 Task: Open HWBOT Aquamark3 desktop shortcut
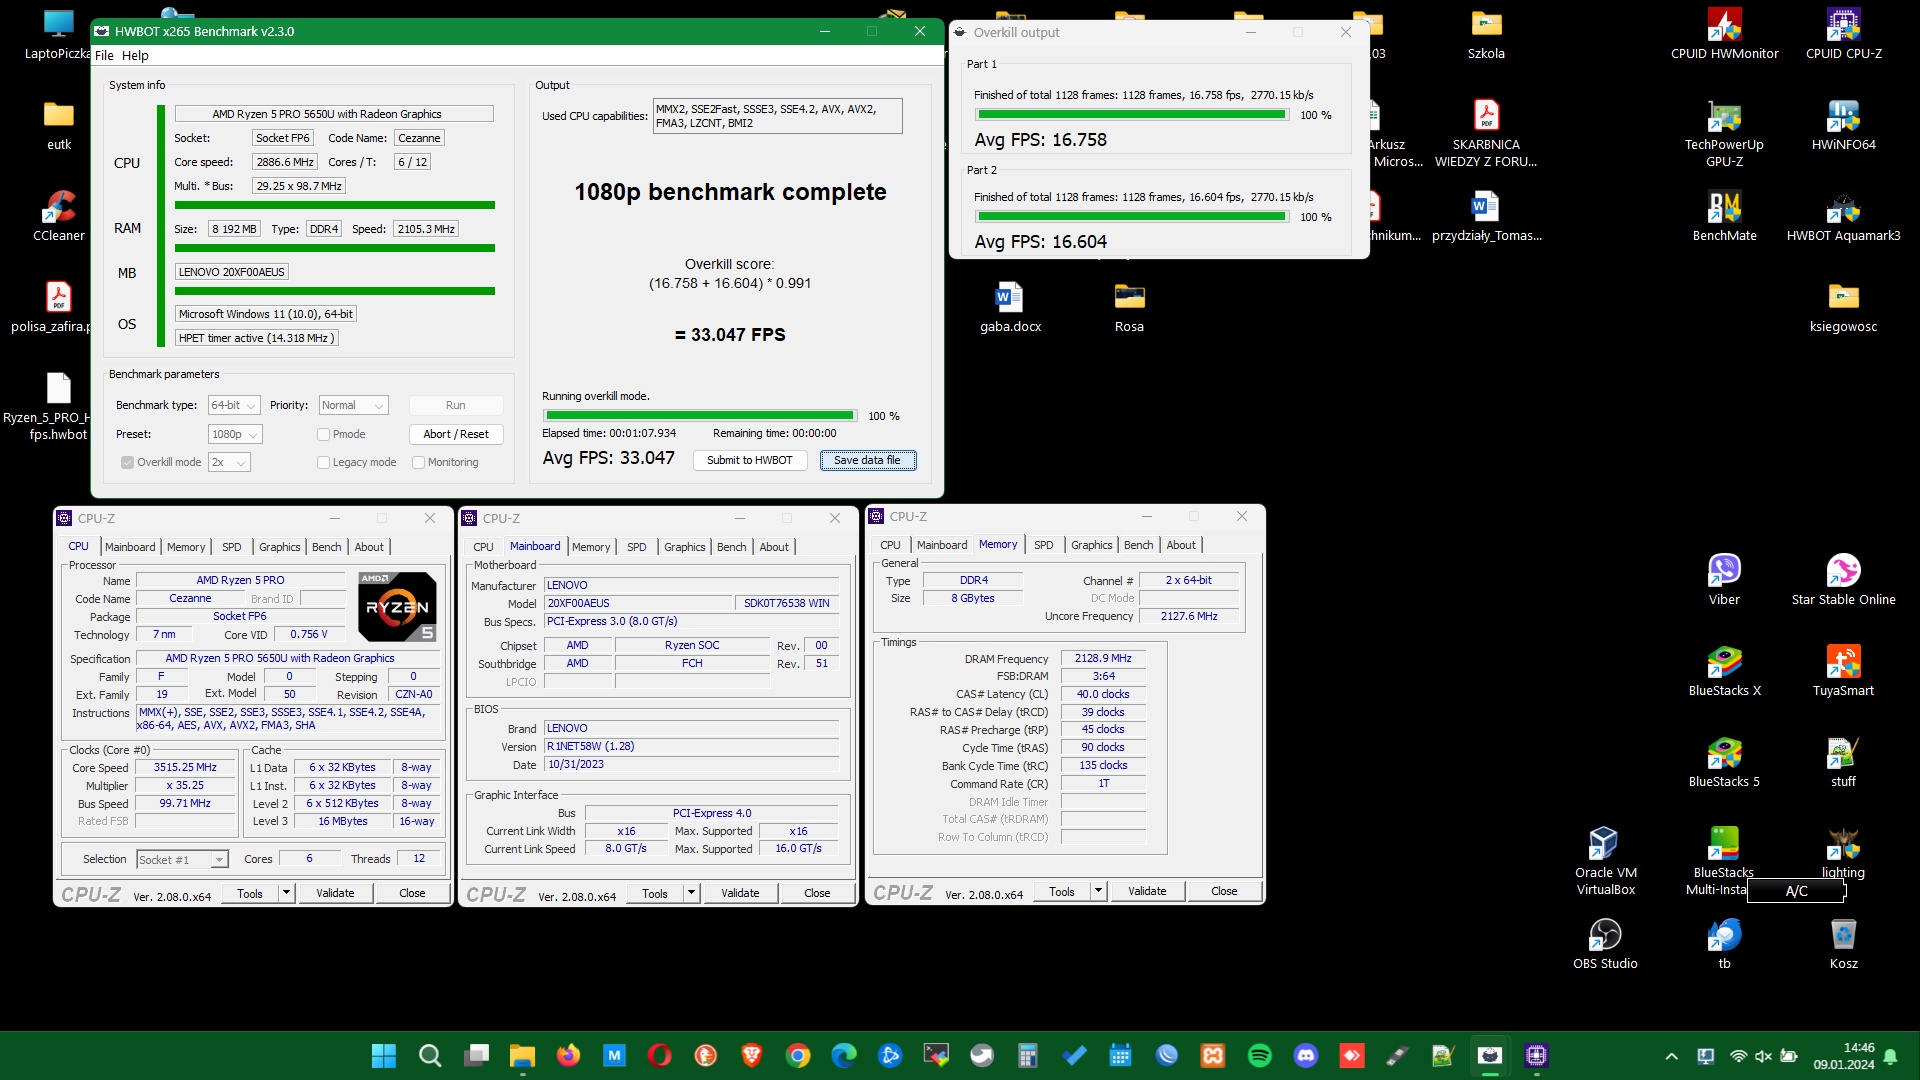click(1843, 215)
